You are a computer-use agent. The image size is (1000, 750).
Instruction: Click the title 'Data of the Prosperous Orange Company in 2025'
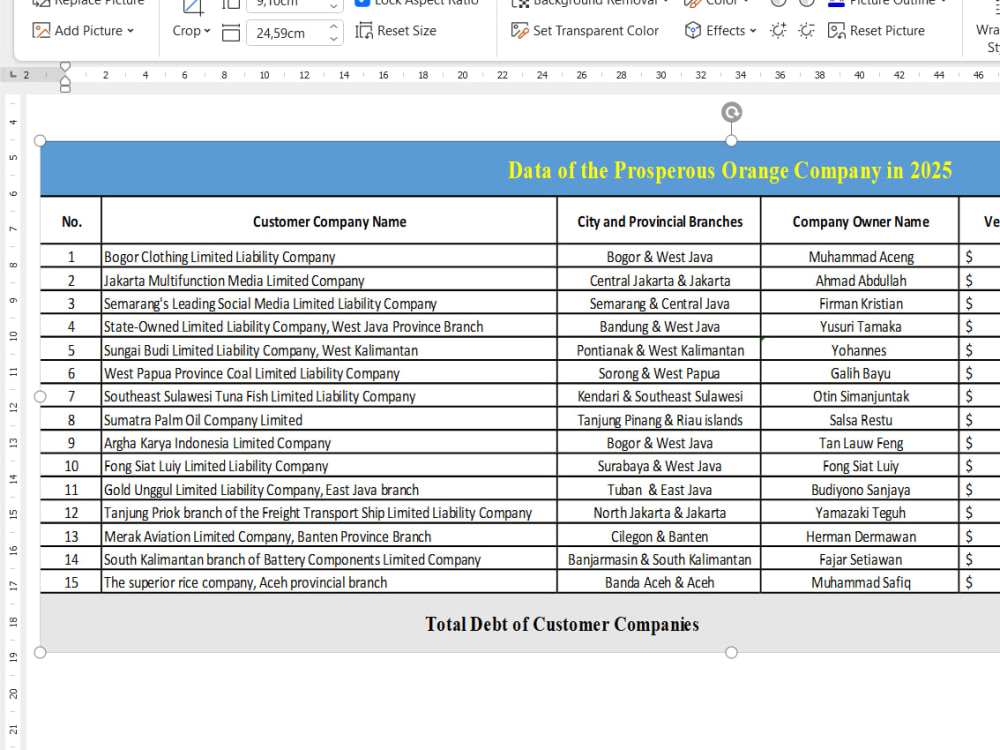(x=730, y=171)
